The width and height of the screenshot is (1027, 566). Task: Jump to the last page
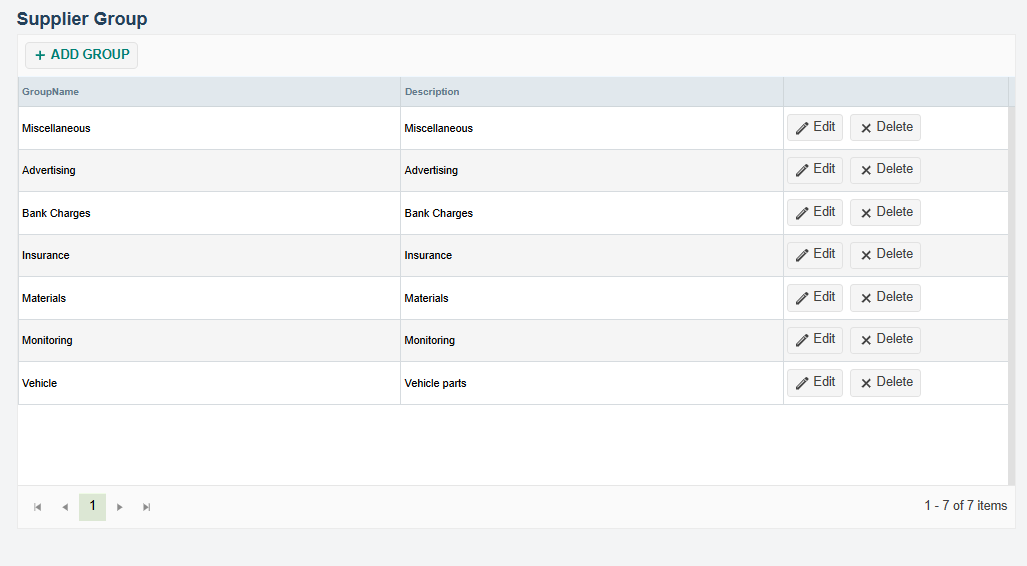point(147,507)
